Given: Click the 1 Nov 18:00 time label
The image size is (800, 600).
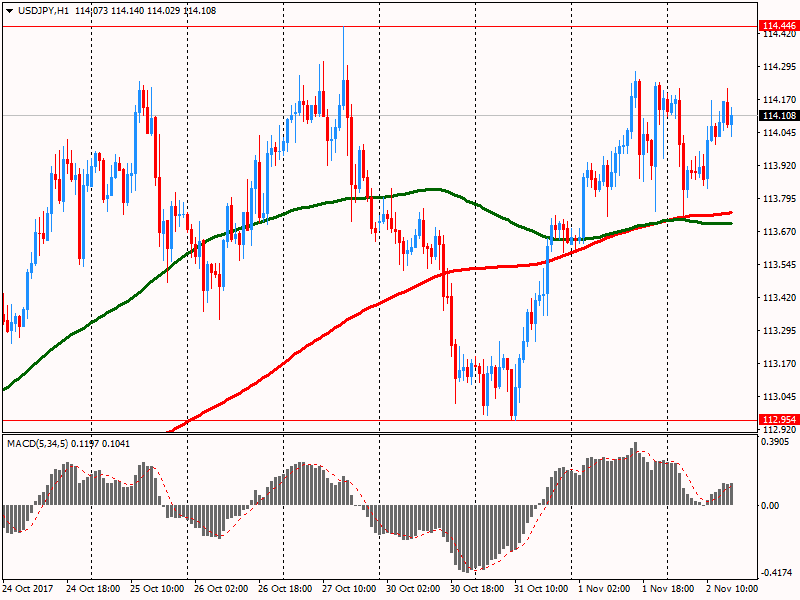Looking at the screenshot, I should [x=668, y=589].
